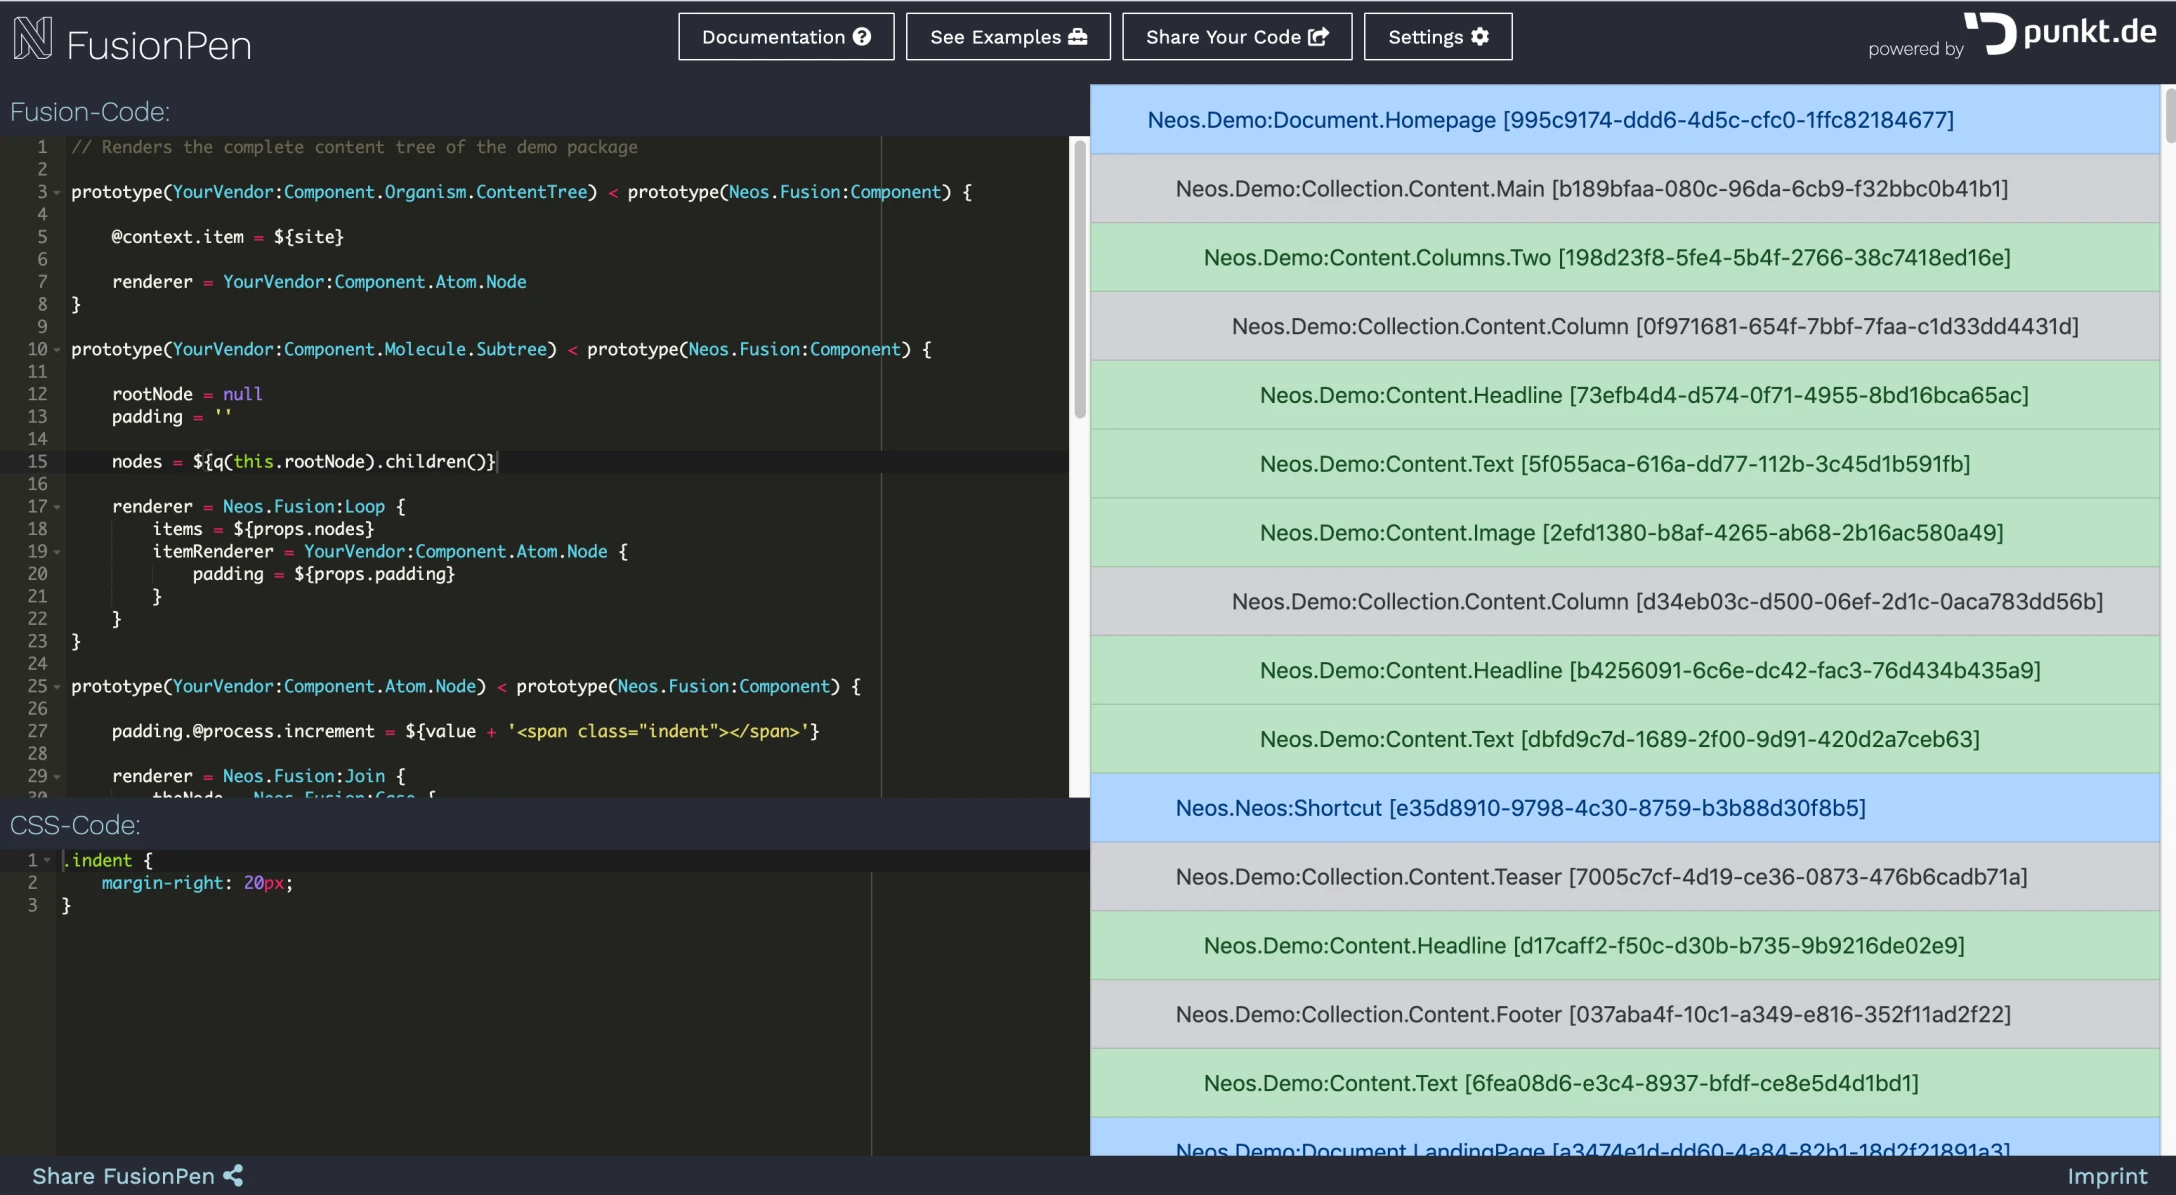Click the See Examples button

[x=1008, y=37]
